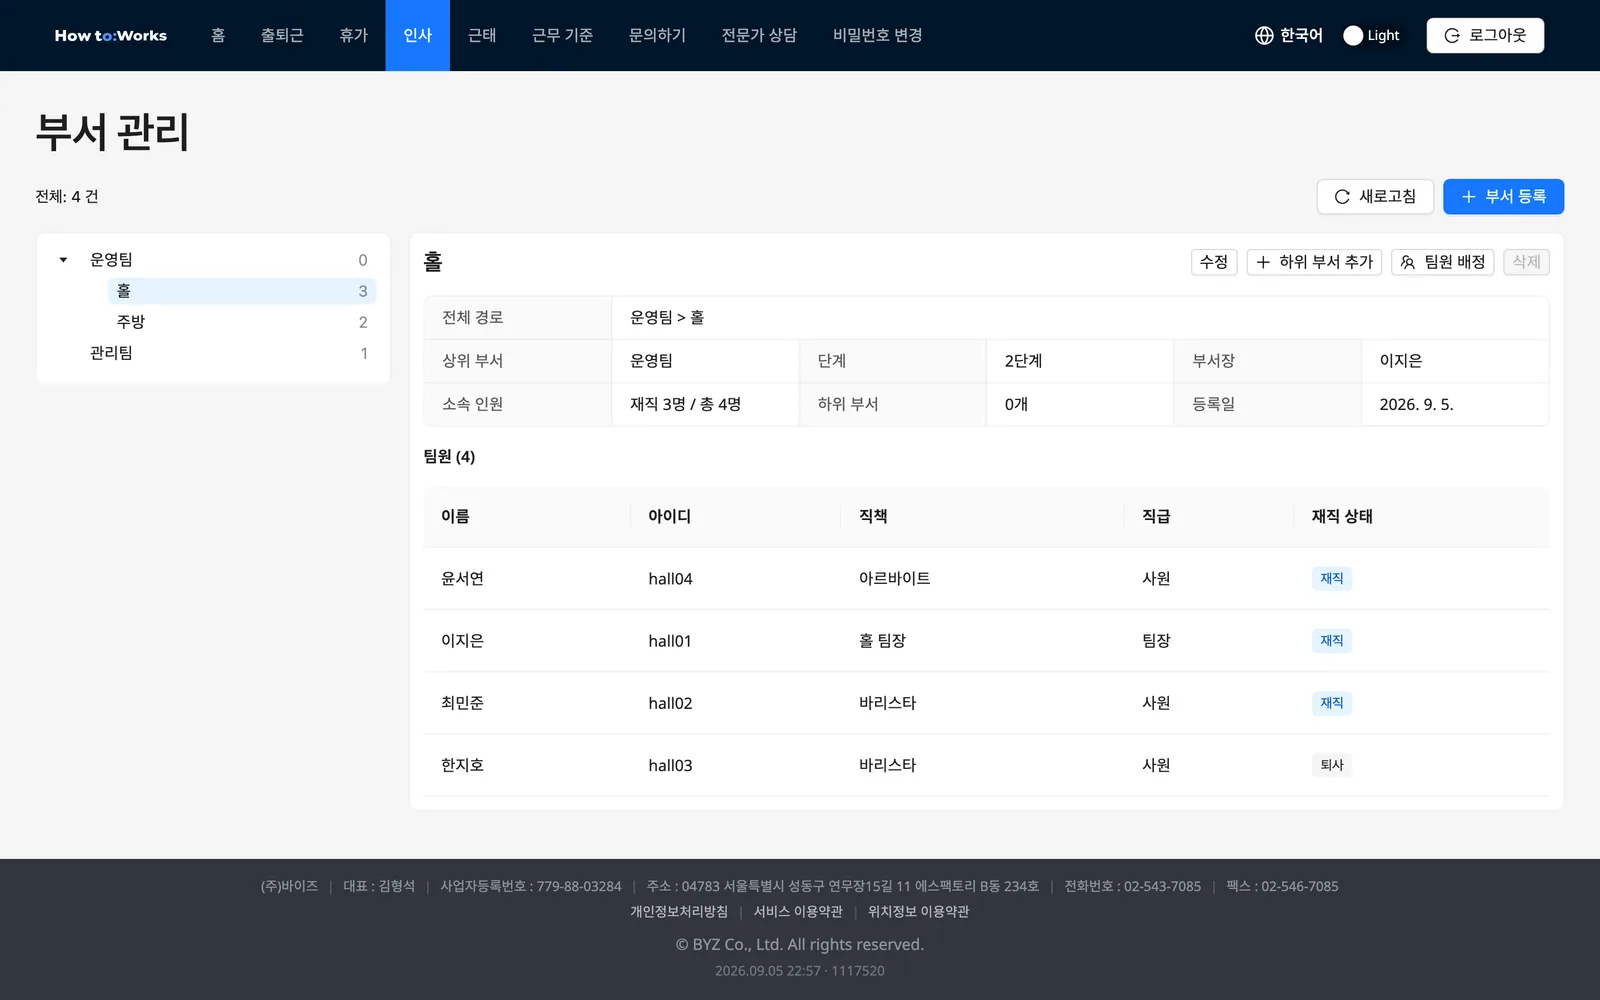Click the 이지은 department head value
1600x1000 pixels.
pos(1400,361)
